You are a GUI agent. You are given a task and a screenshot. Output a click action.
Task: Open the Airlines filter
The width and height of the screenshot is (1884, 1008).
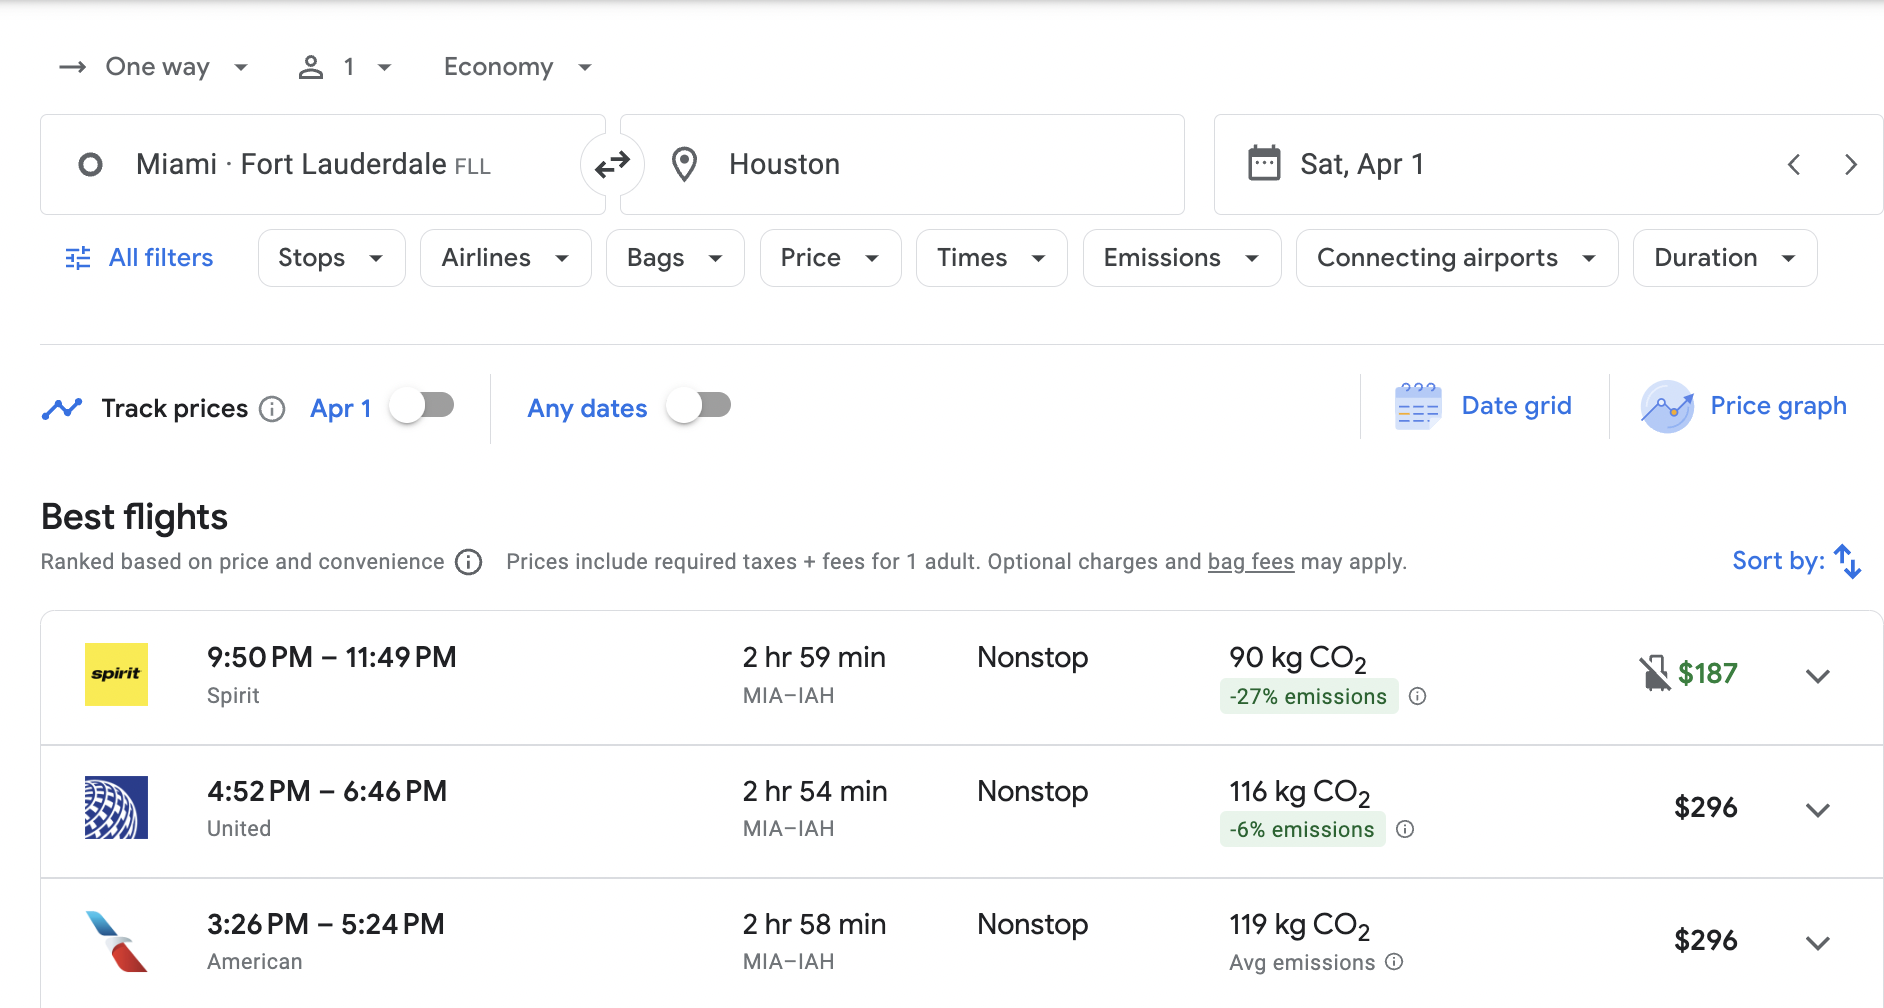click(506, 258)
